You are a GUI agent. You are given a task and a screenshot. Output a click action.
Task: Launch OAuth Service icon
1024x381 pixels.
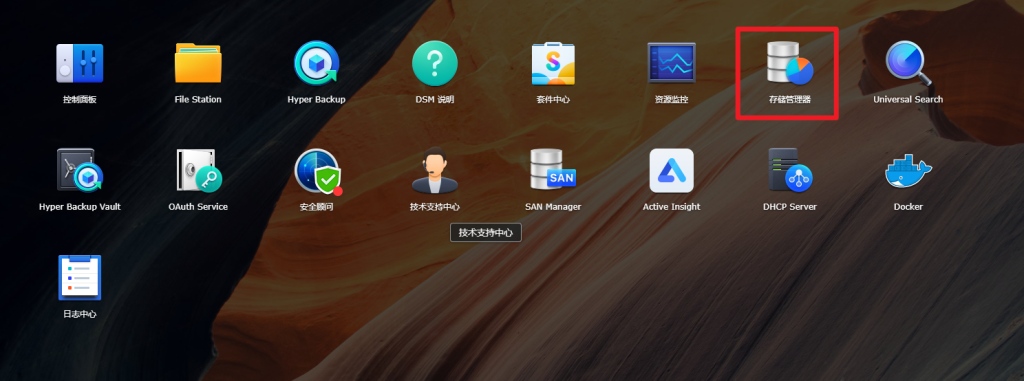pyautogui.click(x=198, y=170)
